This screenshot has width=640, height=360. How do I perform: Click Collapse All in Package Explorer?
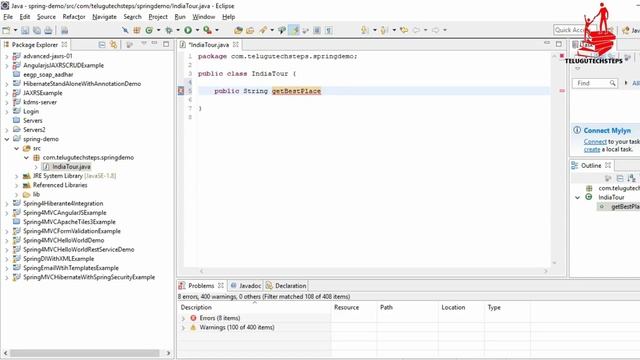(102, 44)
